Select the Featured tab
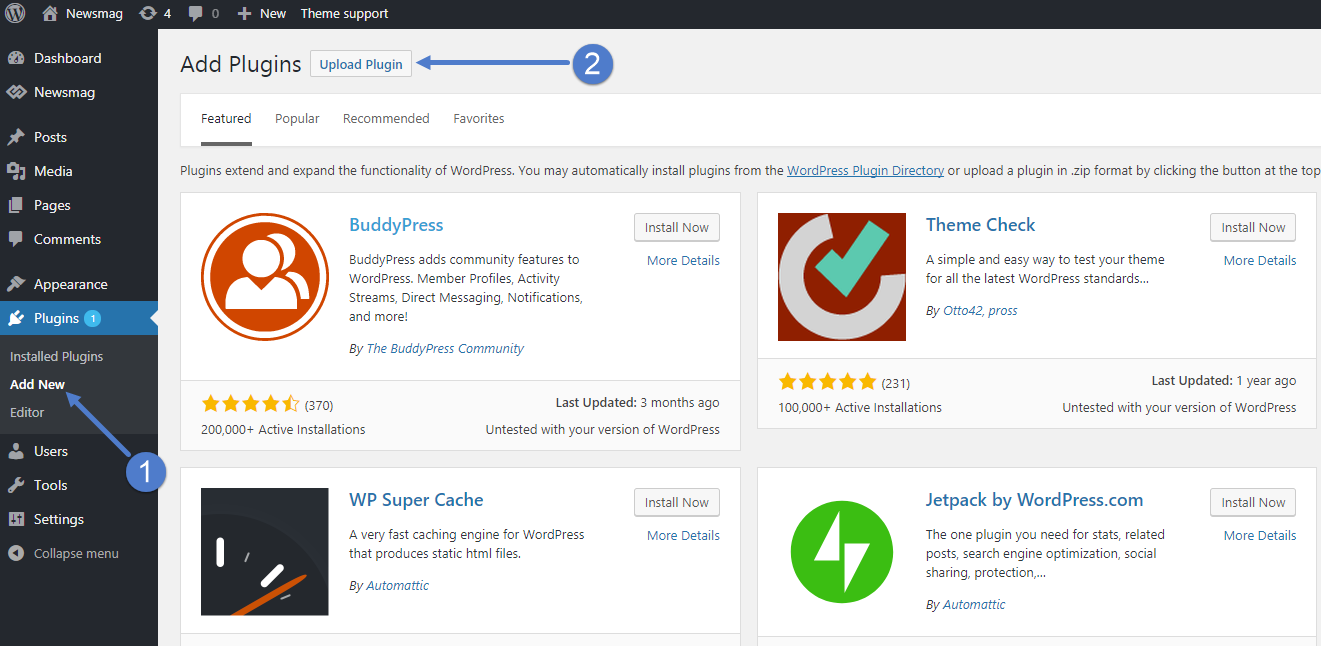 [226, 118]
